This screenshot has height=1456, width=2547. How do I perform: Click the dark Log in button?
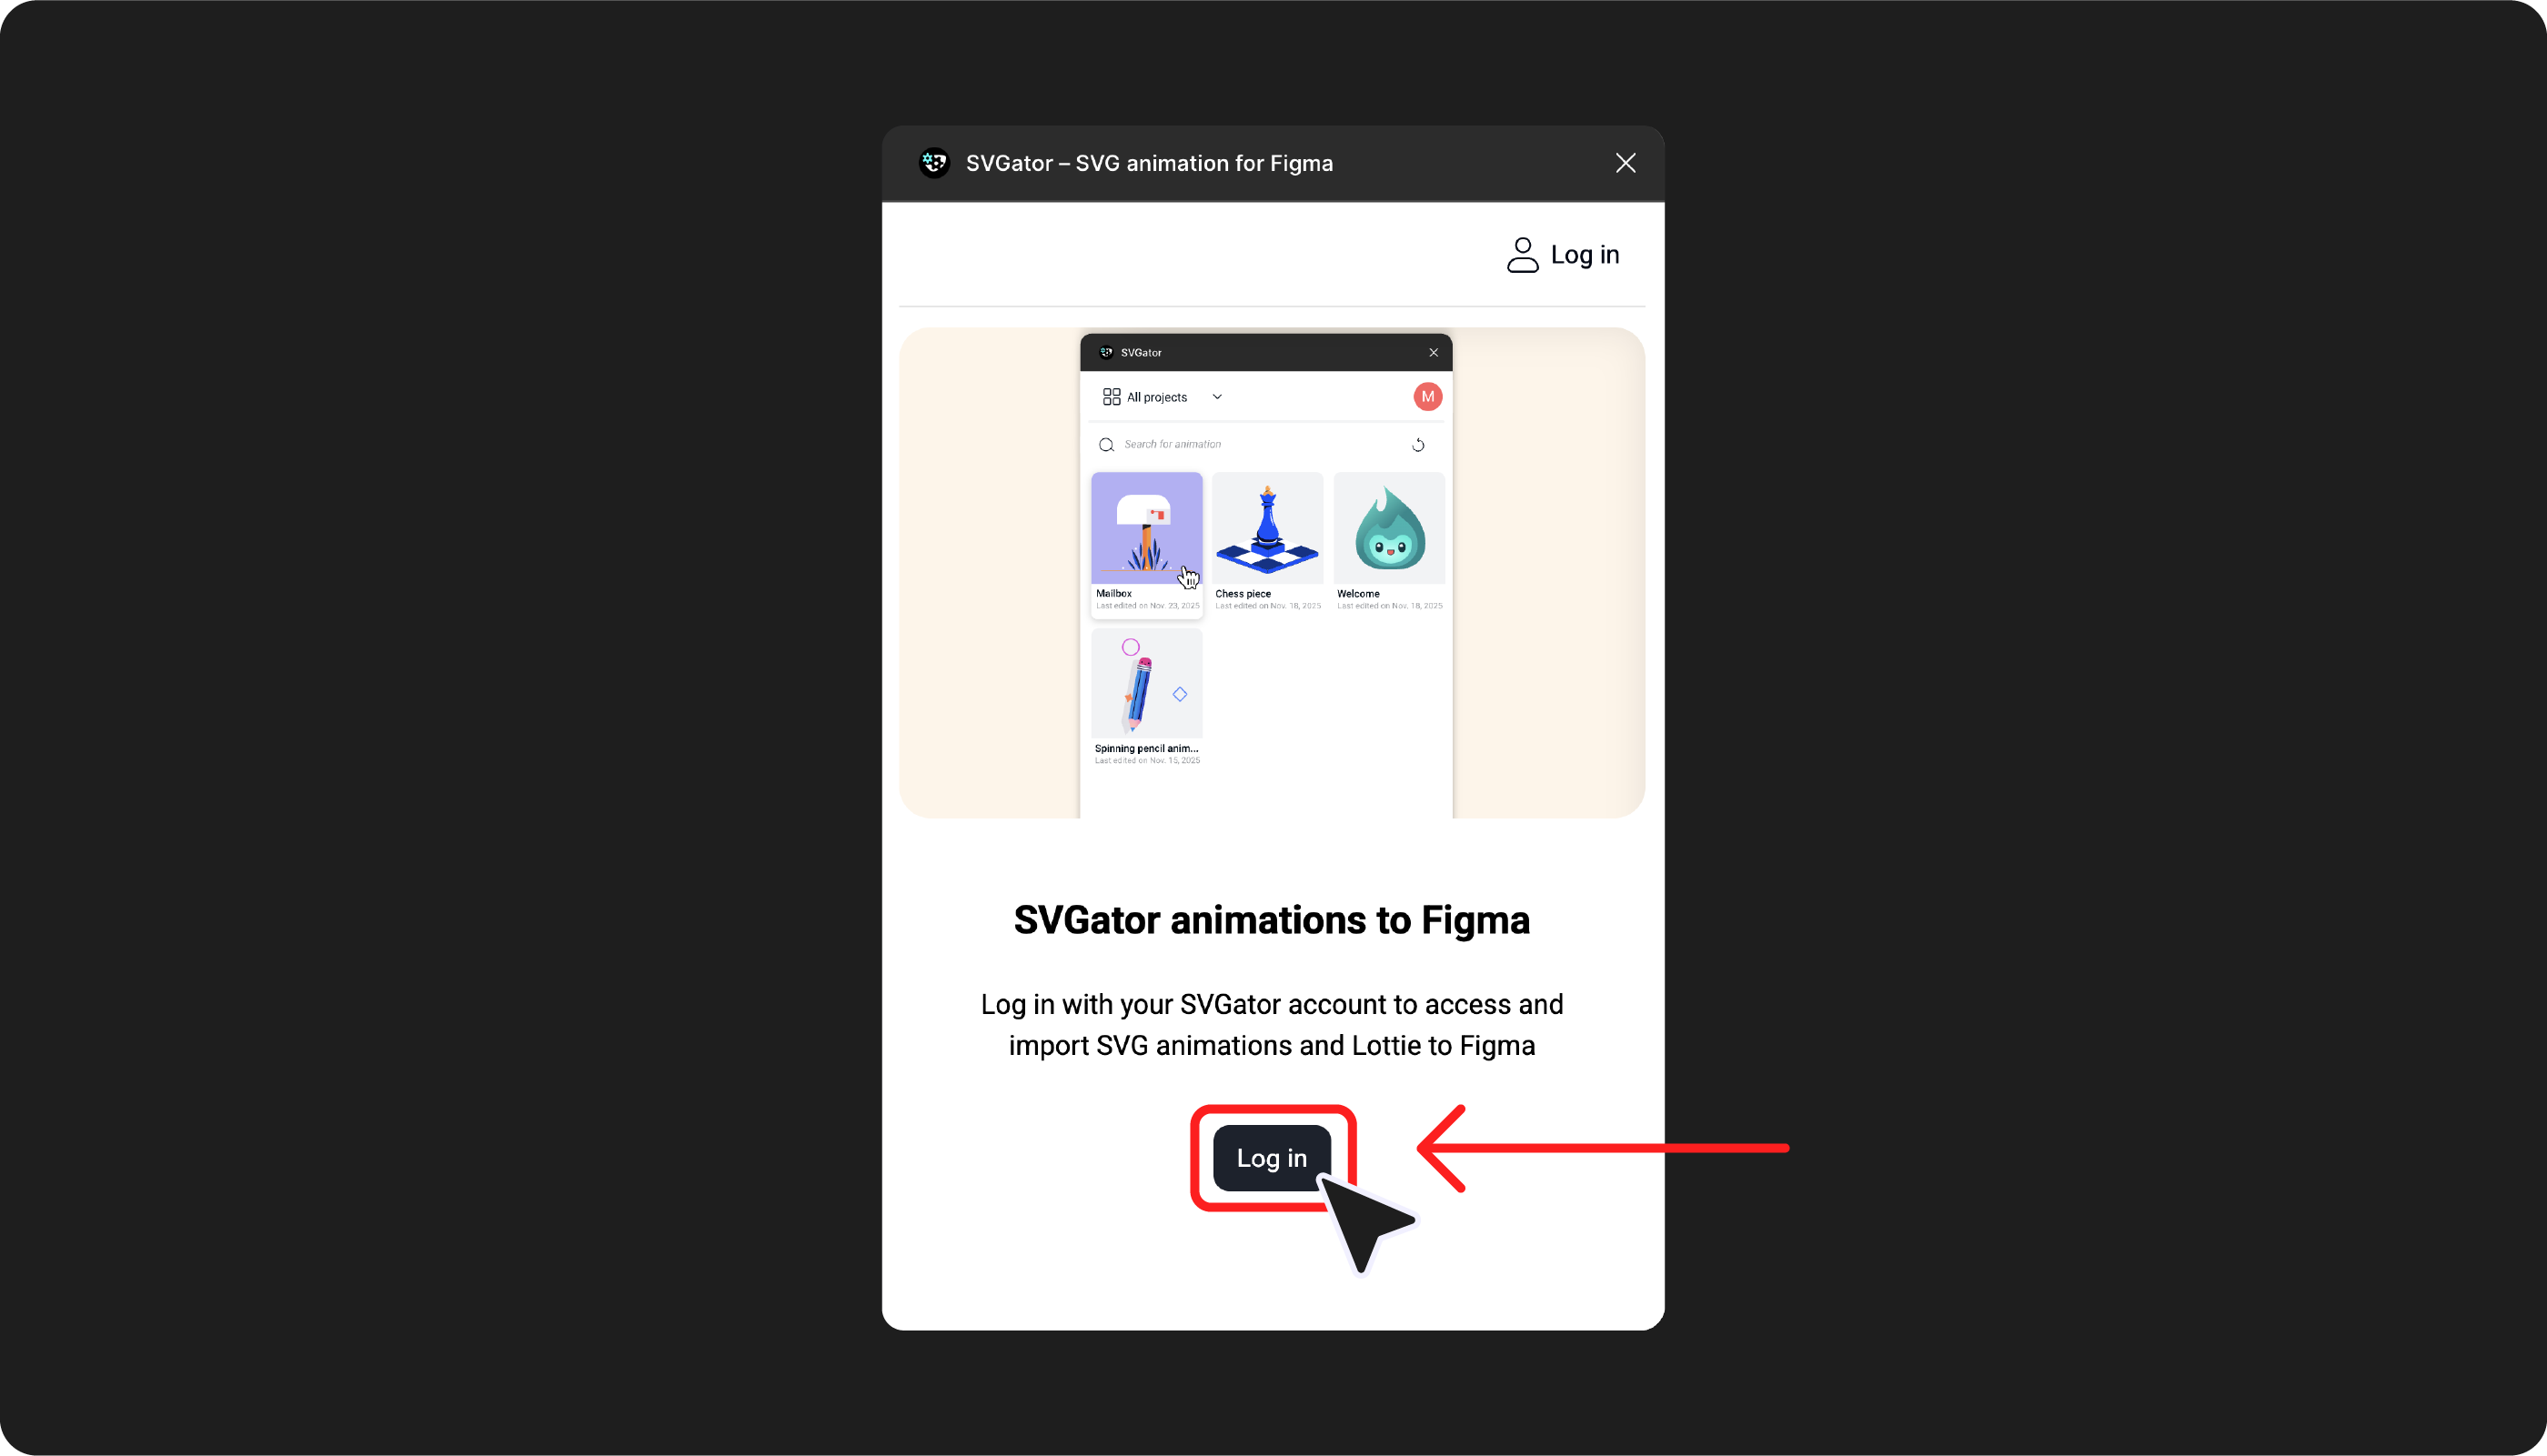coord(1271,1158)
